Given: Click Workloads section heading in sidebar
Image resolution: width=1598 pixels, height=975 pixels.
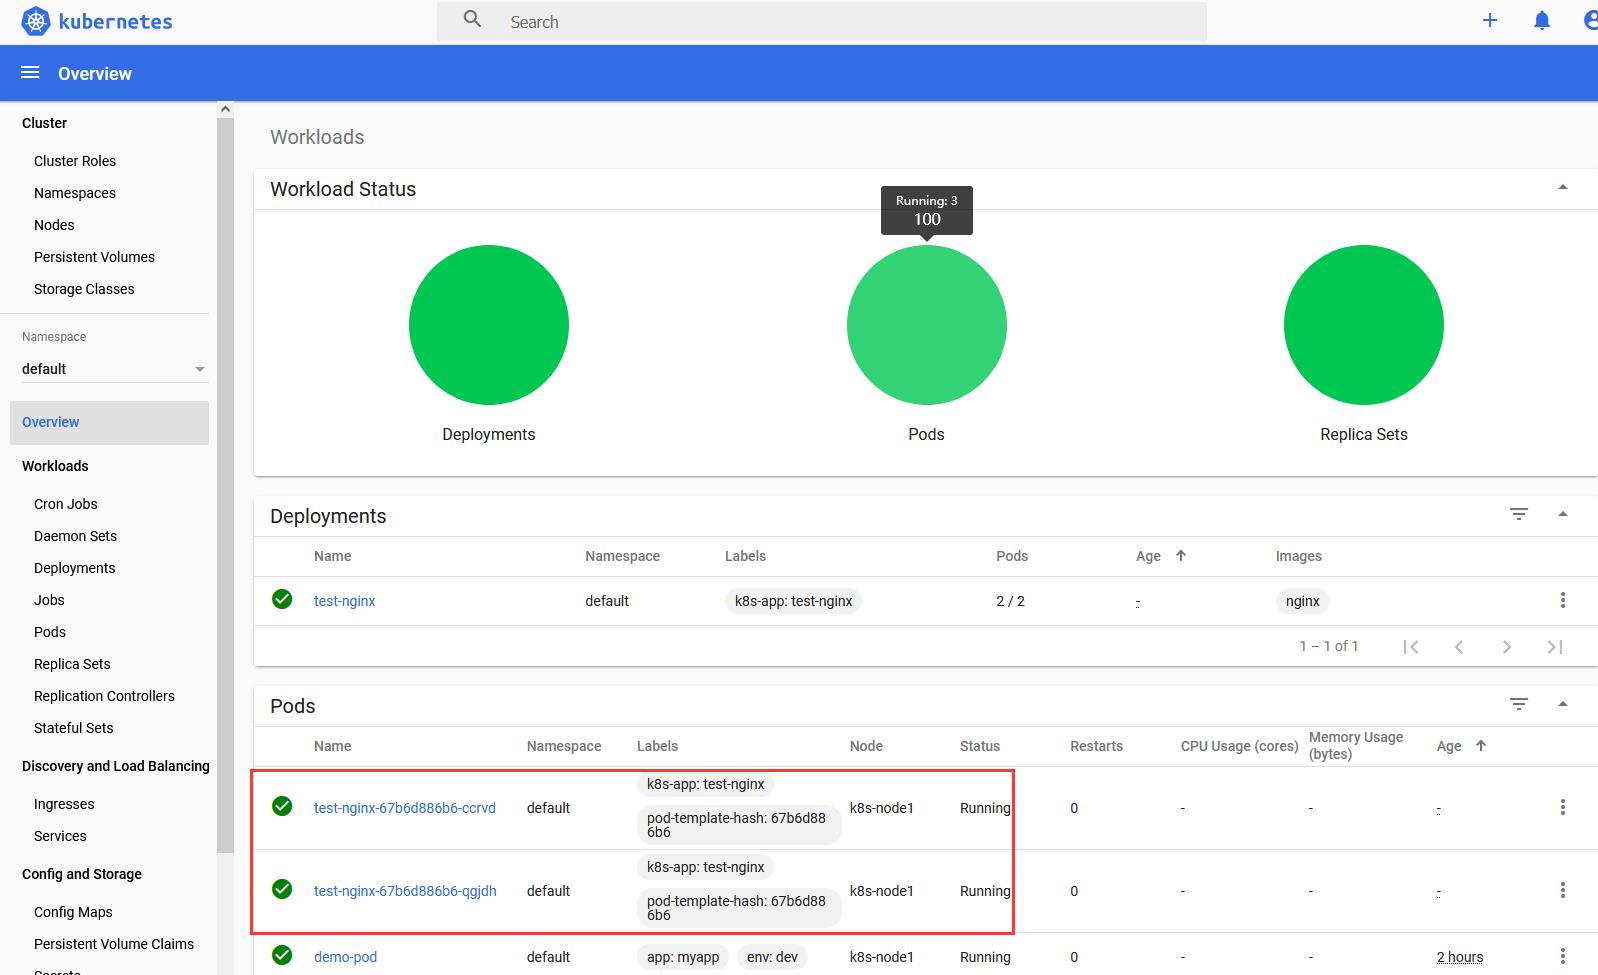Looking at the screenshot, I should pyautogui.click(x=55, y=466).
